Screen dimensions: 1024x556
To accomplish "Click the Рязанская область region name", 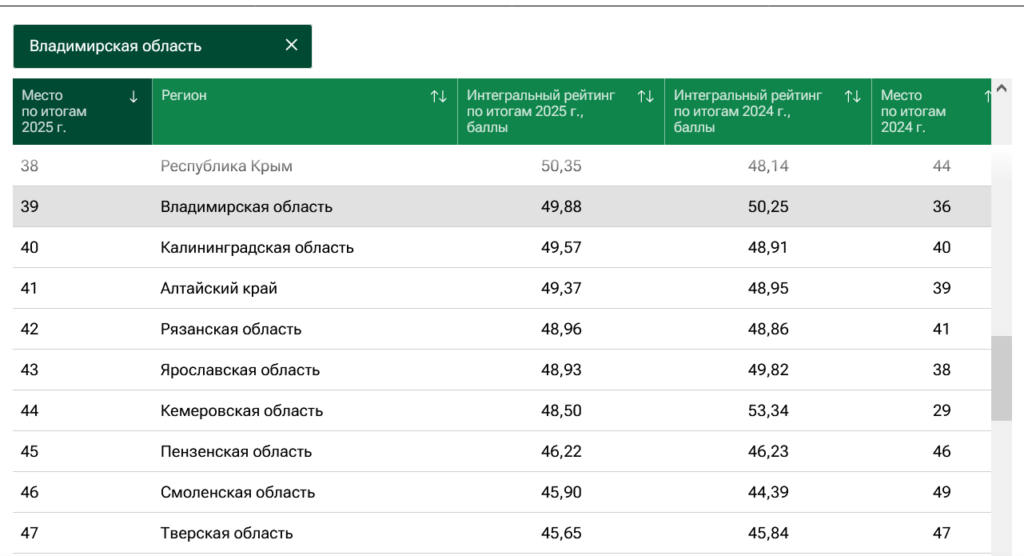I will [x=231, y=329].
